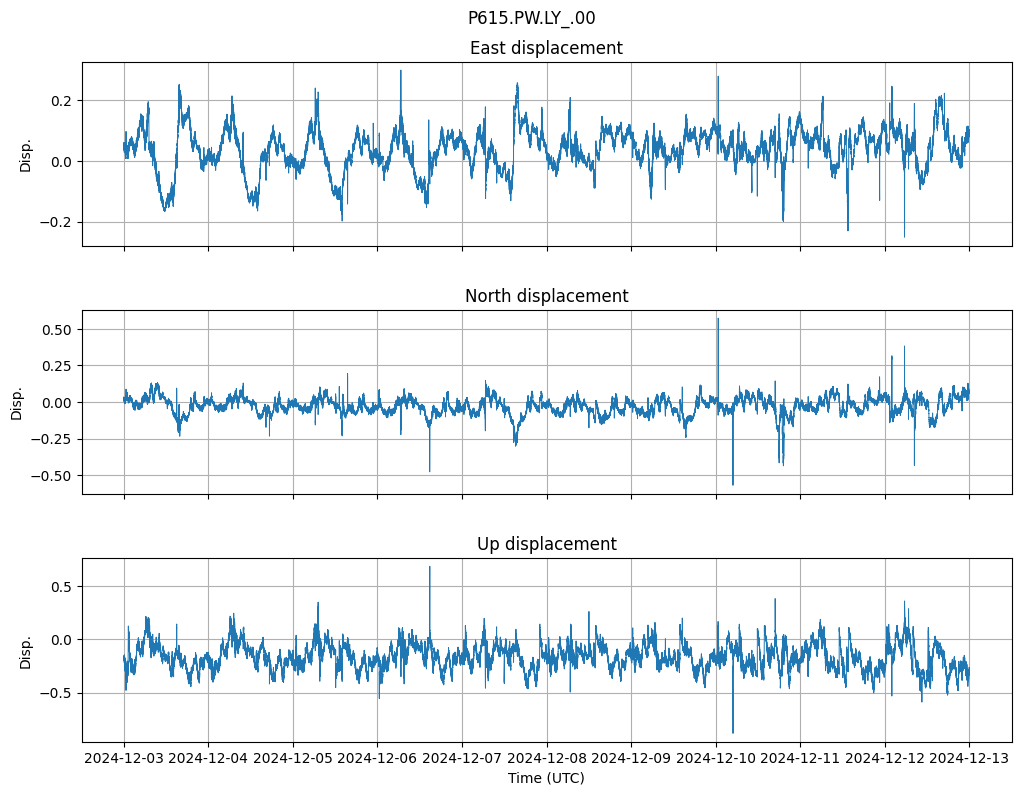This screenshot has width=1021, height=795.
Task: Select the 2024-12-03 date tick label
Action: (x=124, y=758)
